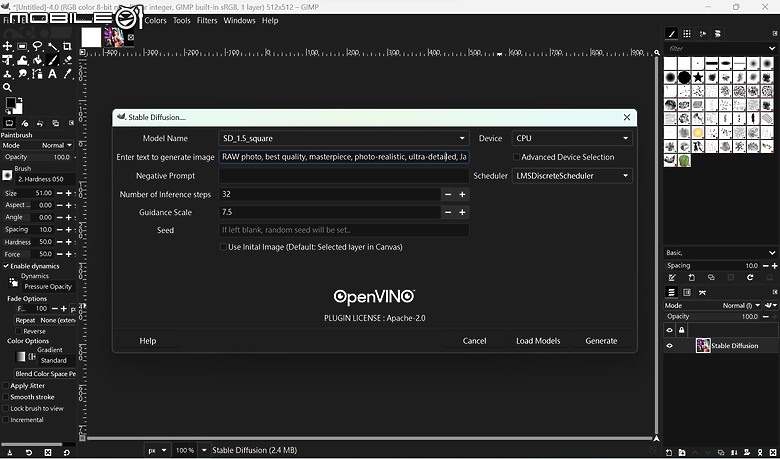Open the Scheduler dropdown
The height and width of the screenshot is (459, 780).
pos(572,176)
